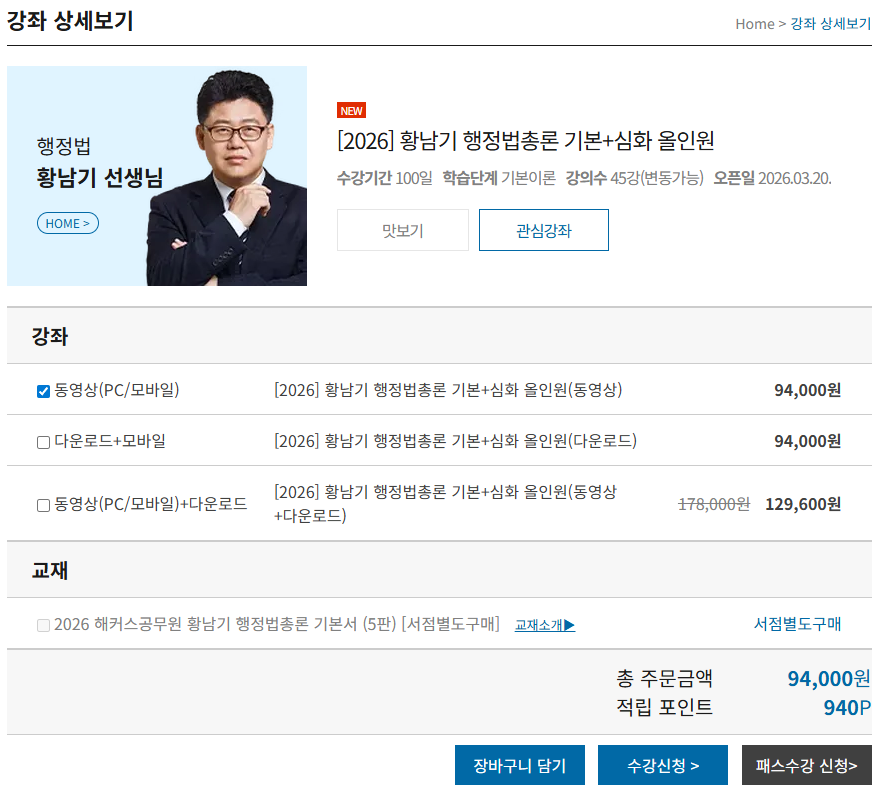This screenshot has width=879, height=792.
Task: Open 패스수강 신청> pass enrollment
Action: 806,765
